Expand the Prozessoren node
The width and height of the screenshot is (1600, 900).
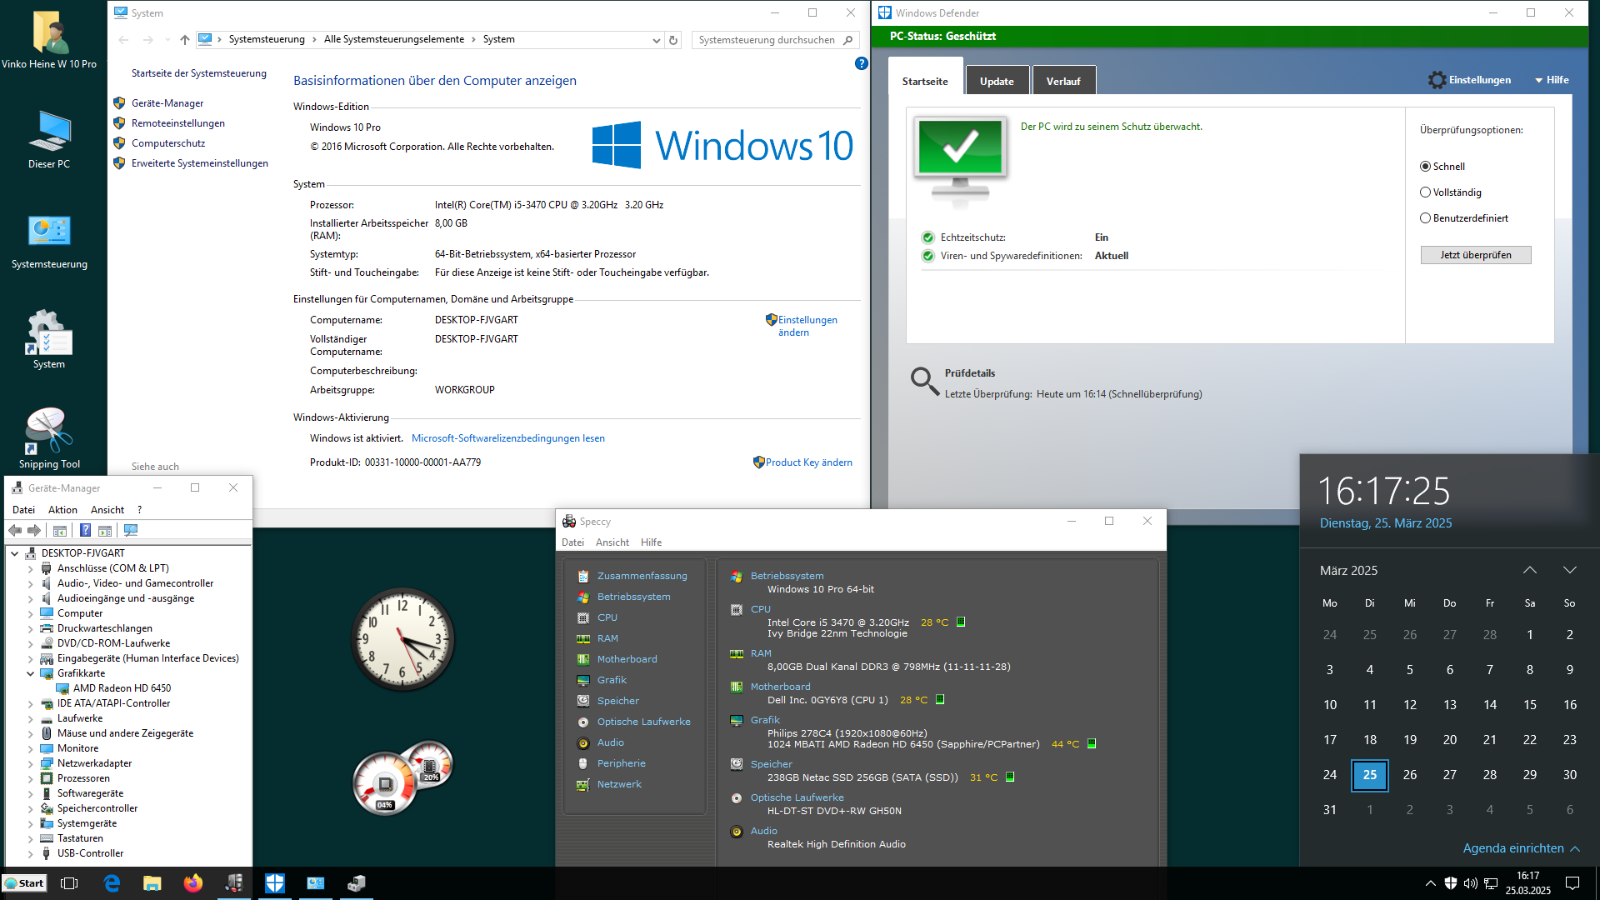pos(30,779)
